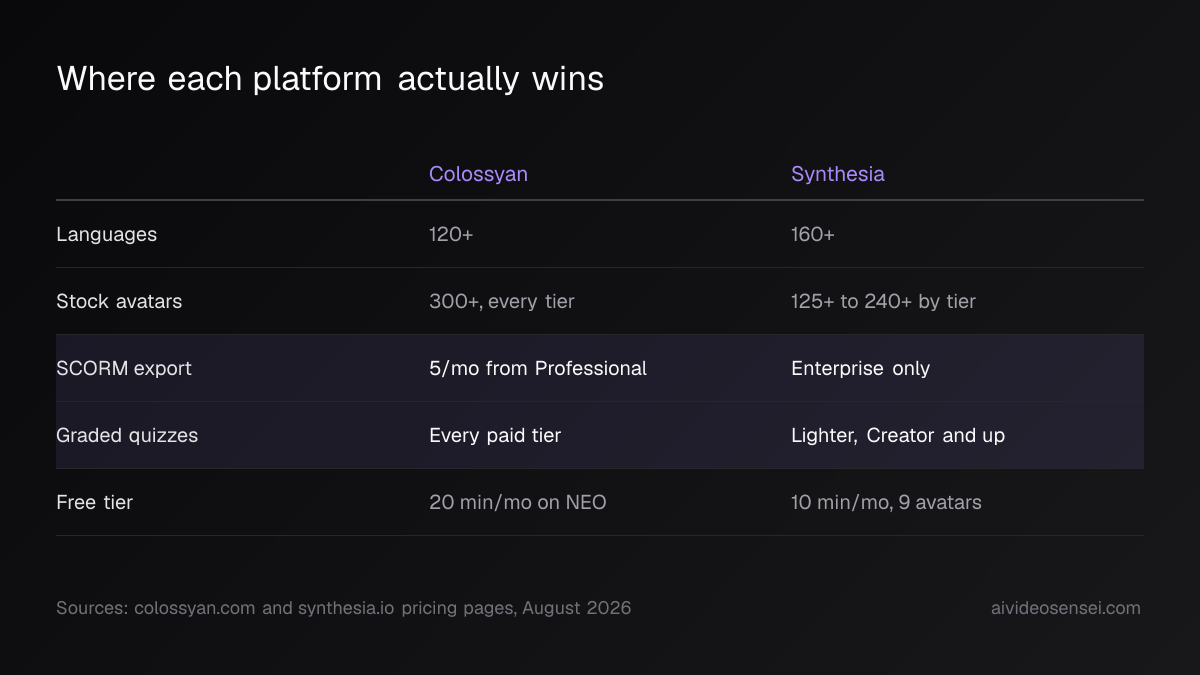Select '20 min/mo on NEO' cell
Screen dimensions: 1200x675
click(518, 502)
